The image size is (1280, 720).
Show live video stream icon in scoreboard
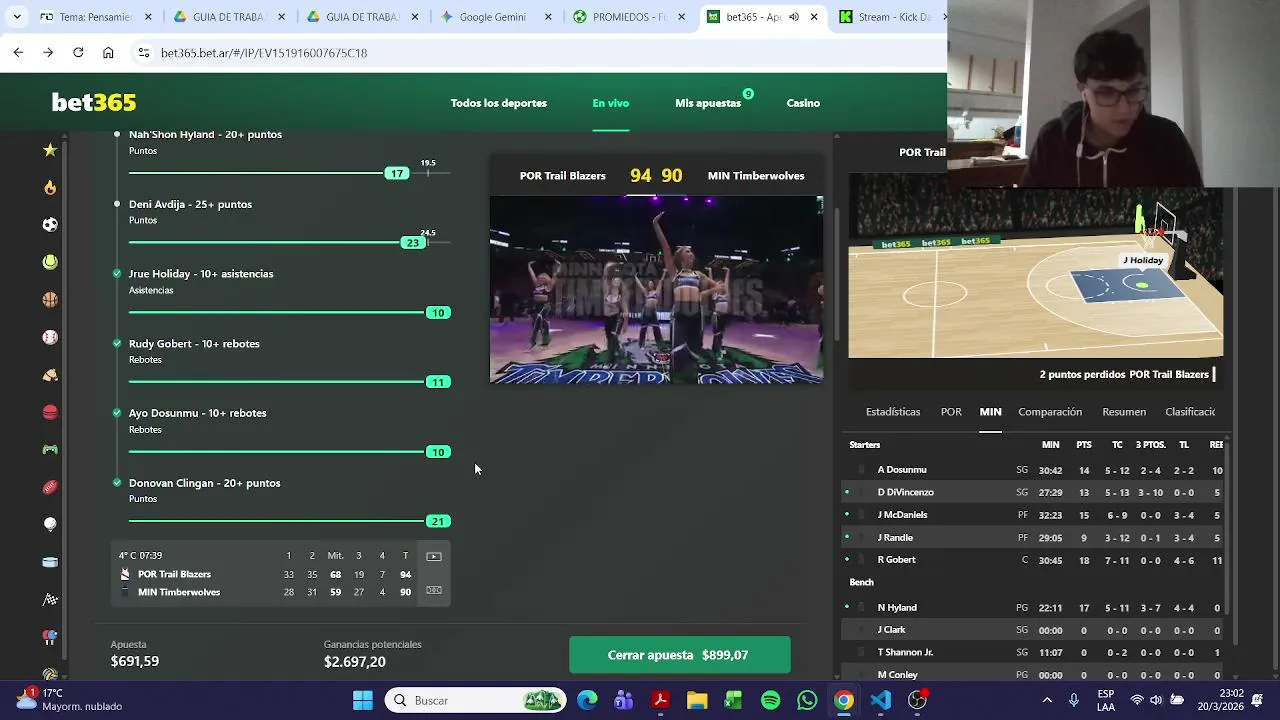(434, 556)
